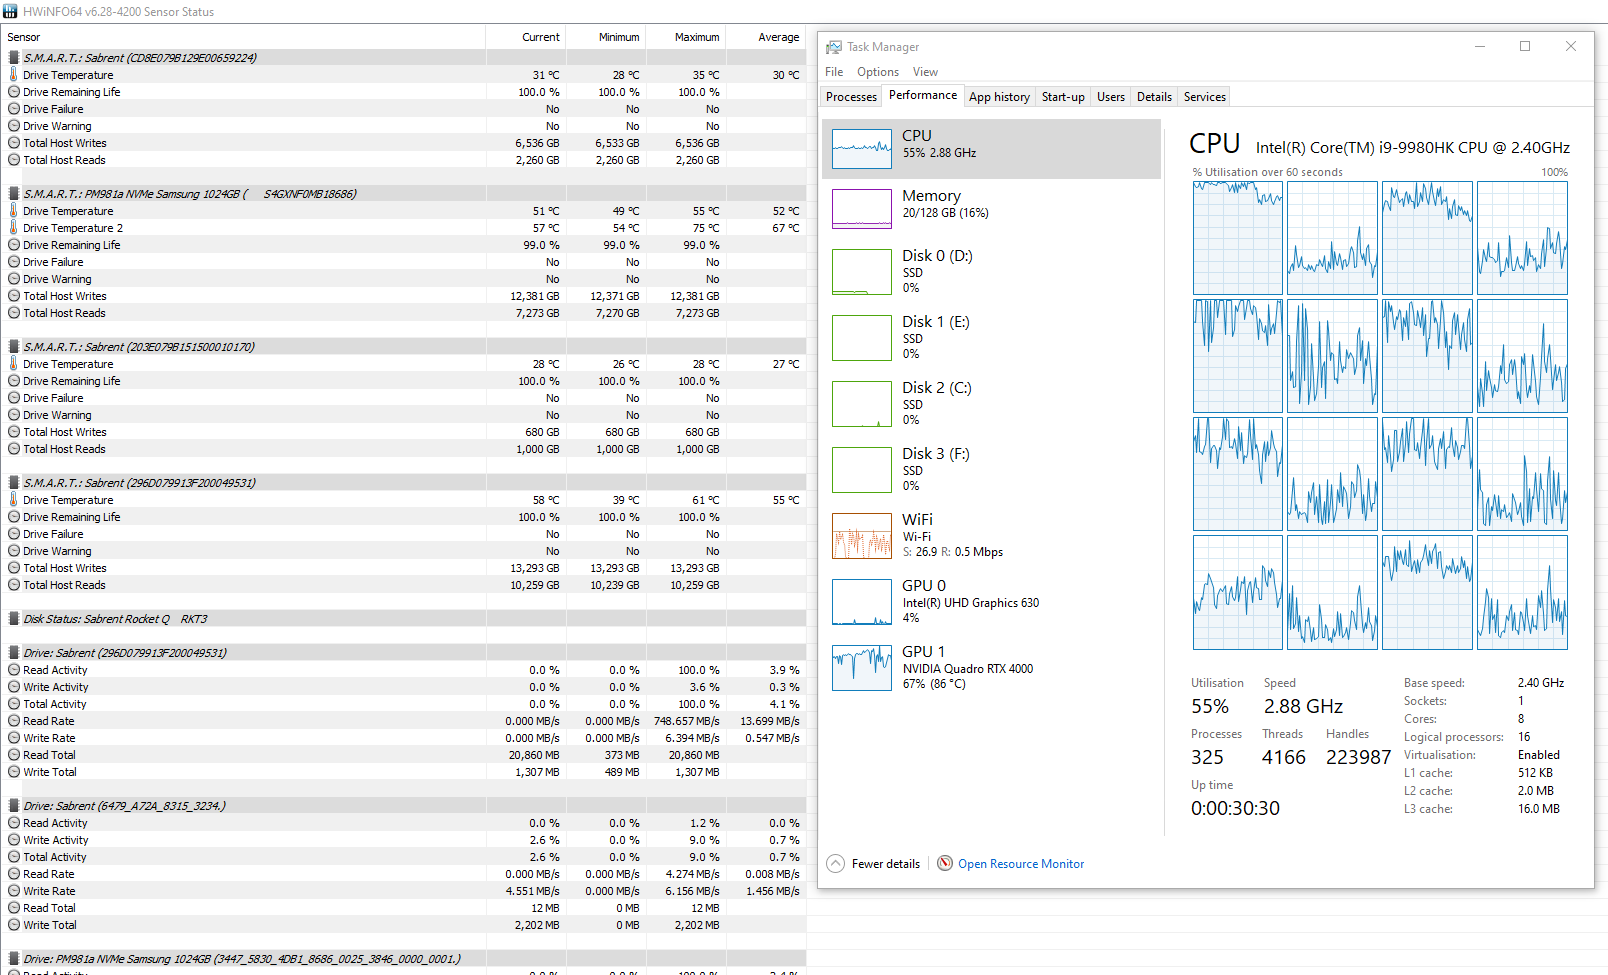Click the Threads count 4166
1608x975 pixels.
click(x=1284, y=758)
